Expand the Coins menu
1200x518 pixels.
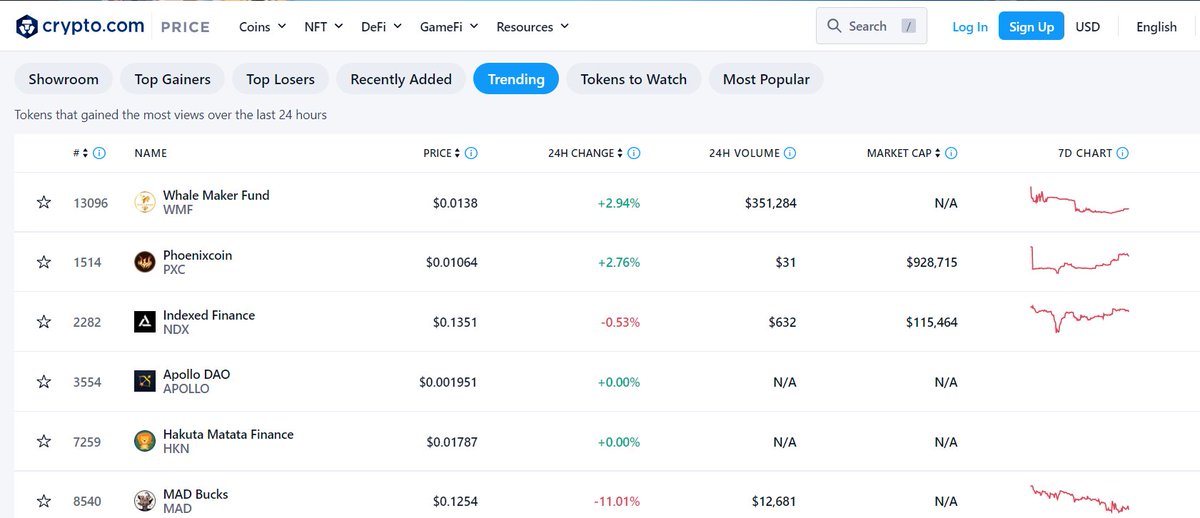coord(263,27)
